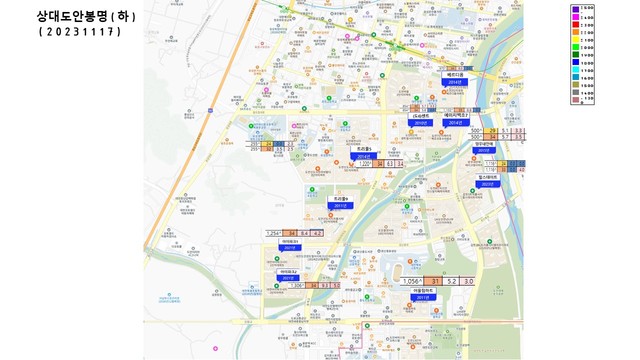Select the 어울림하트 complex name label

[423, 291]
